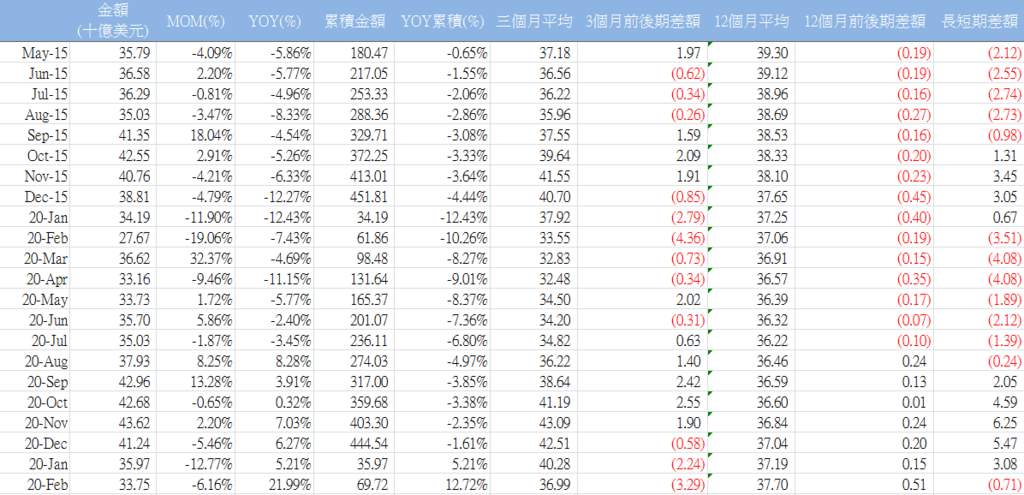Select the Sep-15 row label

pos(46,135)
